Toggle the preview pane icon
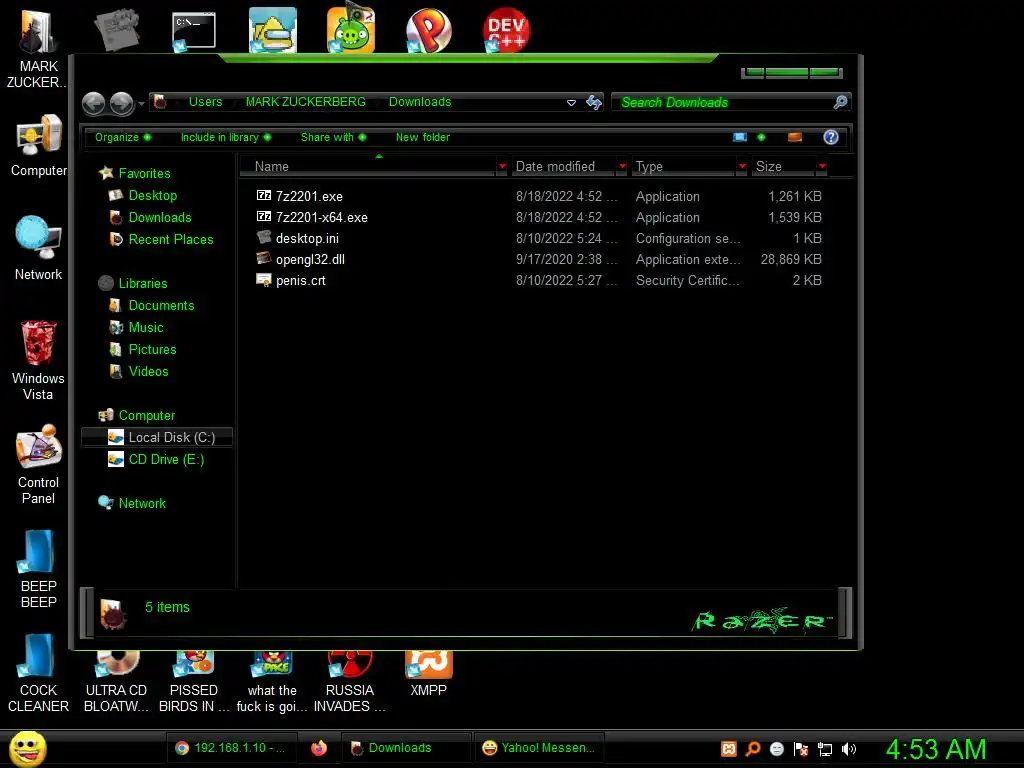Viewport: 1024px width, 768px height. [794, 137]
